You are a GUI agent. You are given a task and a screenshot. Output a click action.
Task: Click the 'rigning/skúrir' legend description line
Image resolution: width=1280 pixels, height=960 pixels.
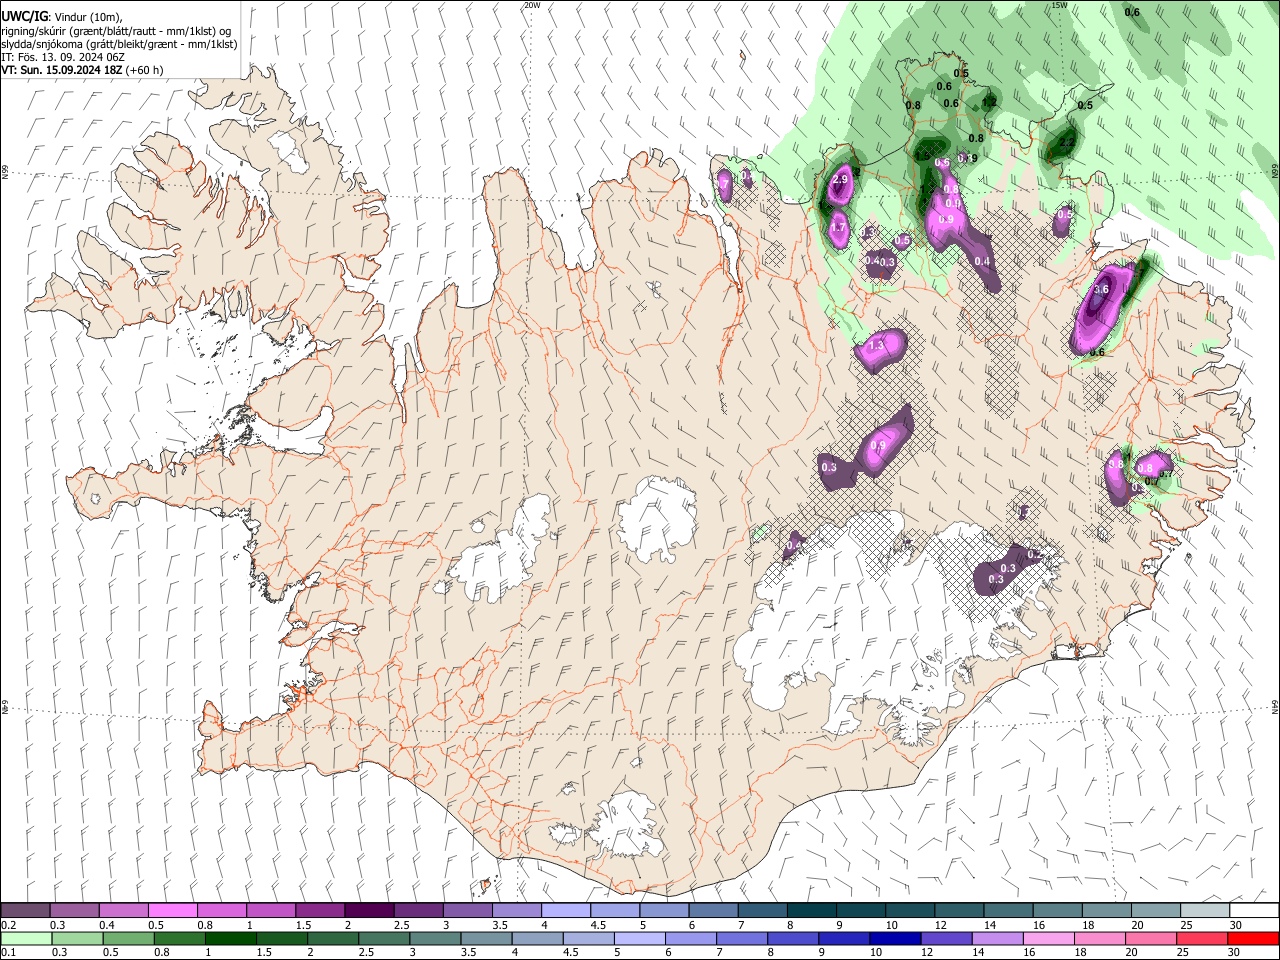tap(115, 30)
